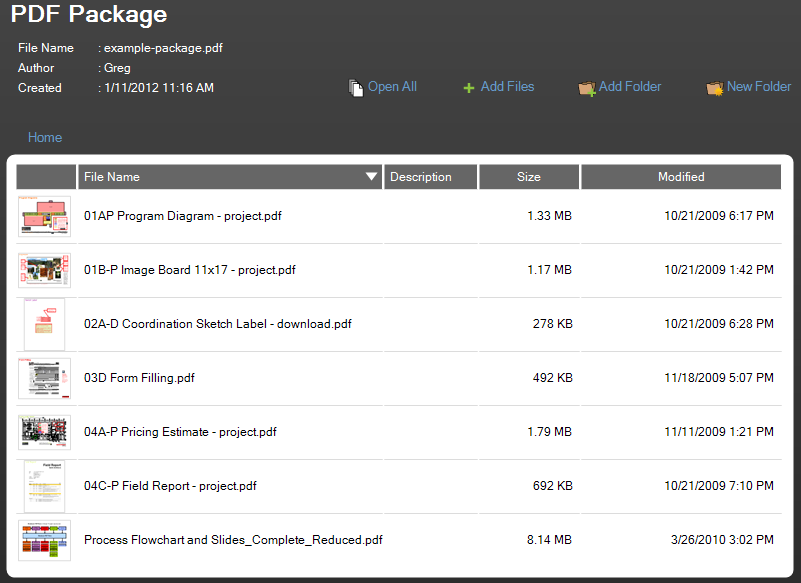
Task: Sort by the Modified column header
Action: tap(681, 177)
